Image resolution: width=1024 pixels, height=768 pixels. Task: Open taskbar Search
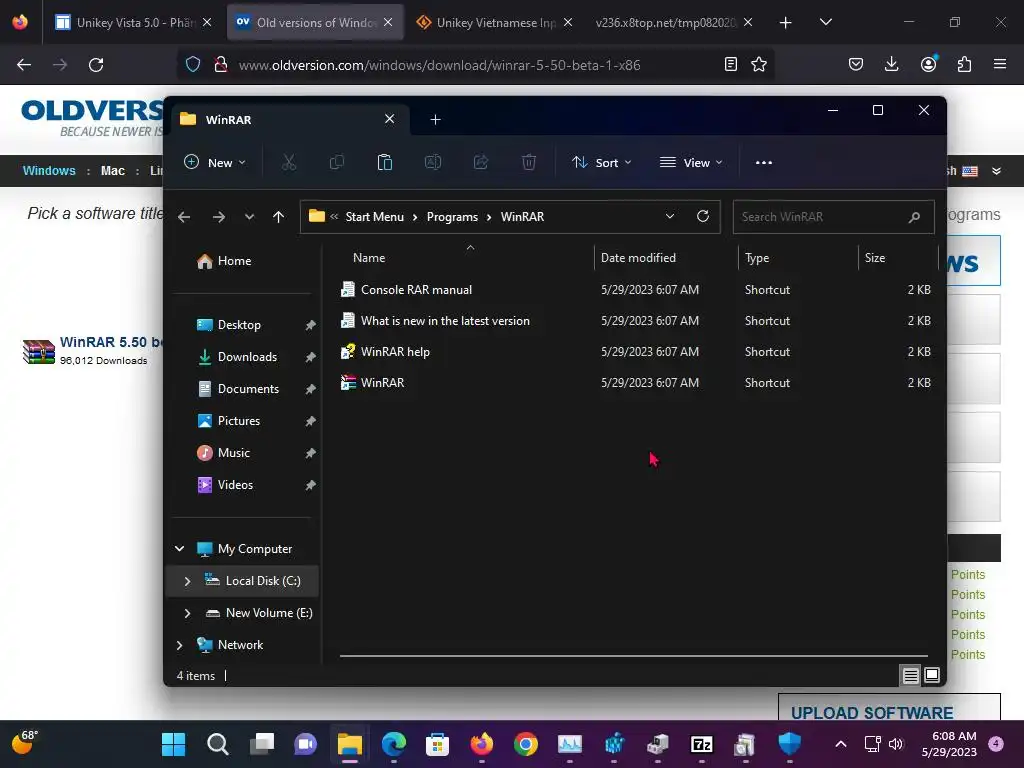pos(217,744)
